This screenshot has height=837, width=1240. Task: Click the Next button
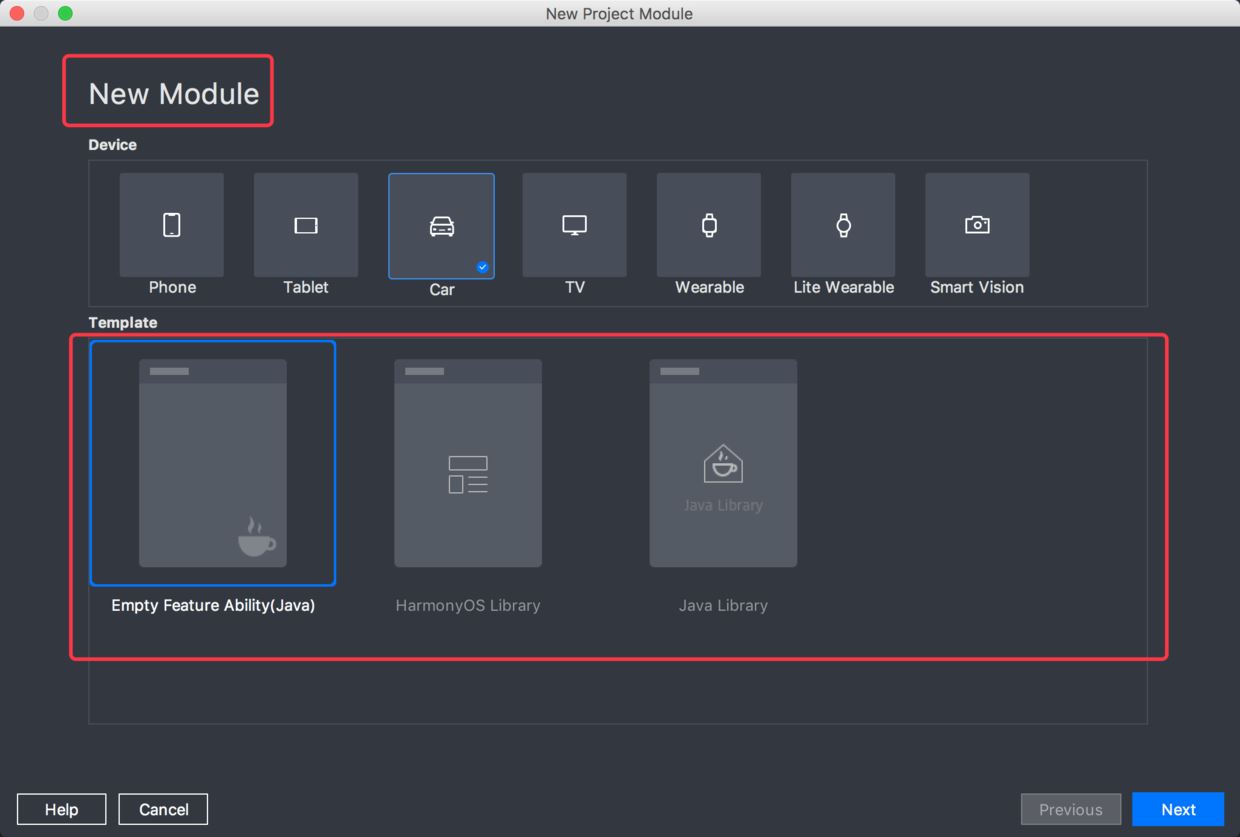pos(1178,809)
